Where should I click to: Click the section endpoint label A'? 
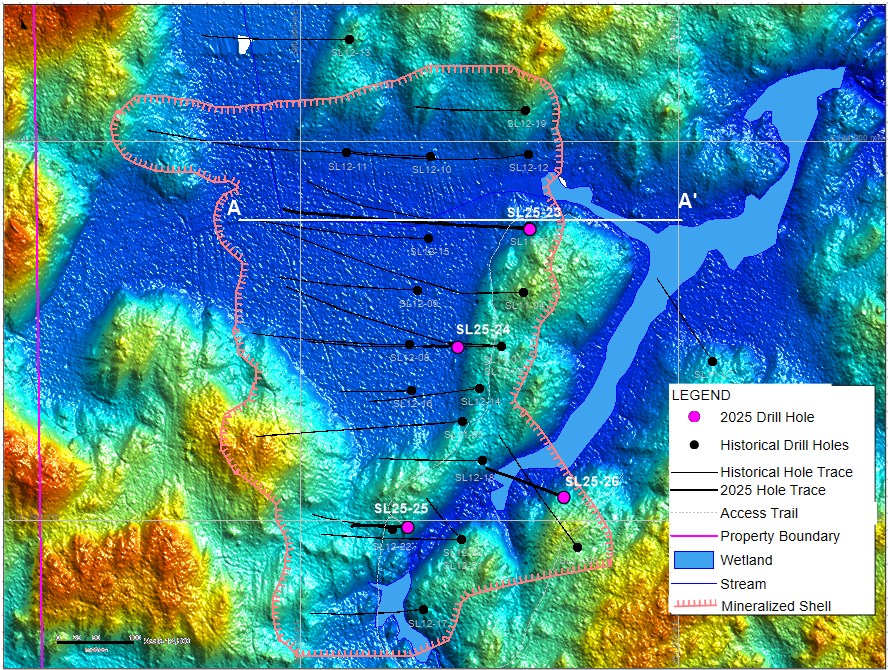click(x=689, y=199)
